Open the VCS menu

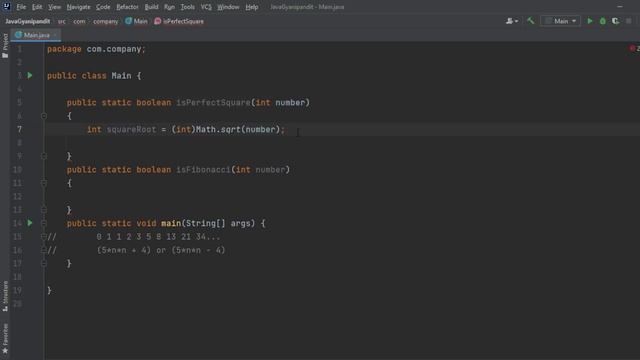coord(206,7)
